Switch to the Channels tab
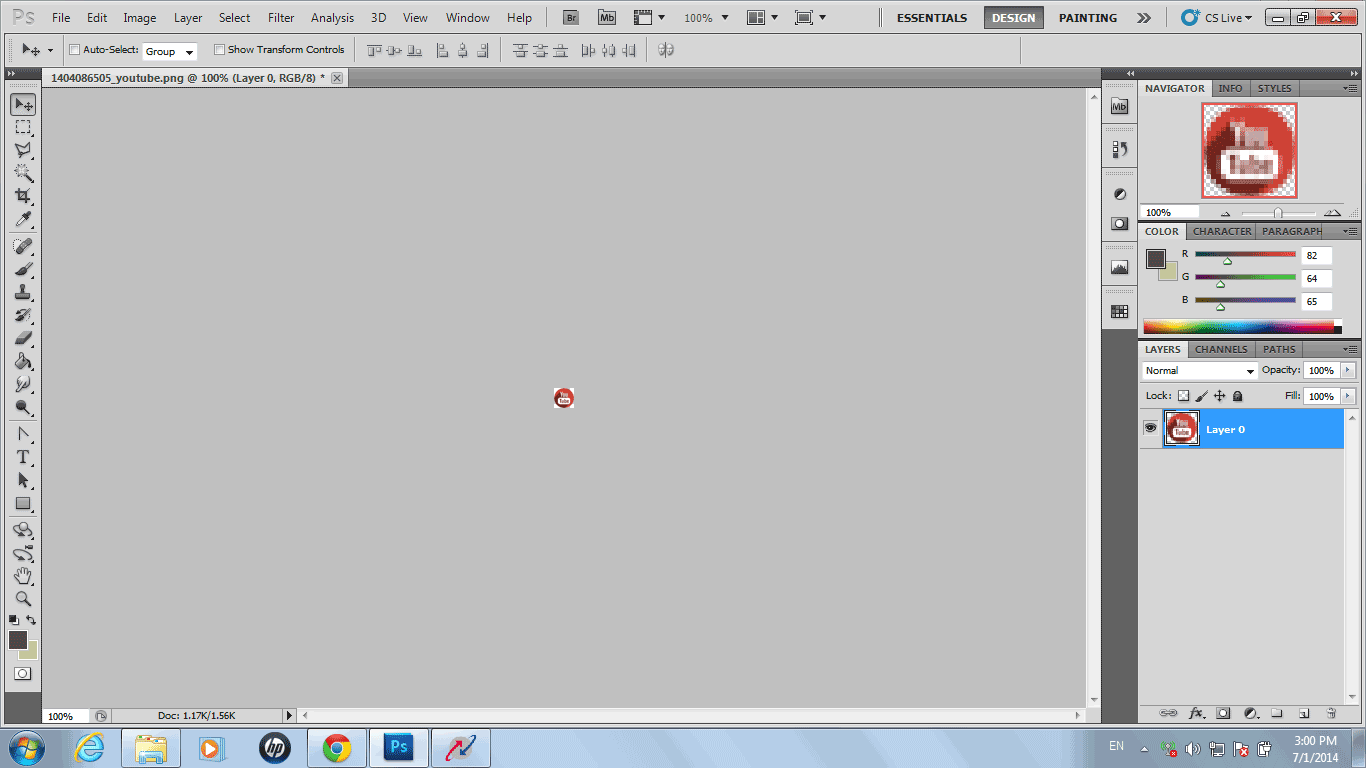 1220,349
